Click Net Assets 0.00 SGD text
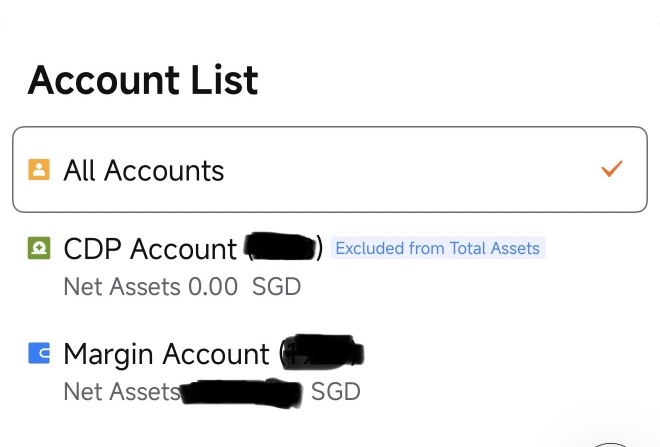The height and width of the screenshot is (447, 660). pyautogui.click(x=182, y=287)
